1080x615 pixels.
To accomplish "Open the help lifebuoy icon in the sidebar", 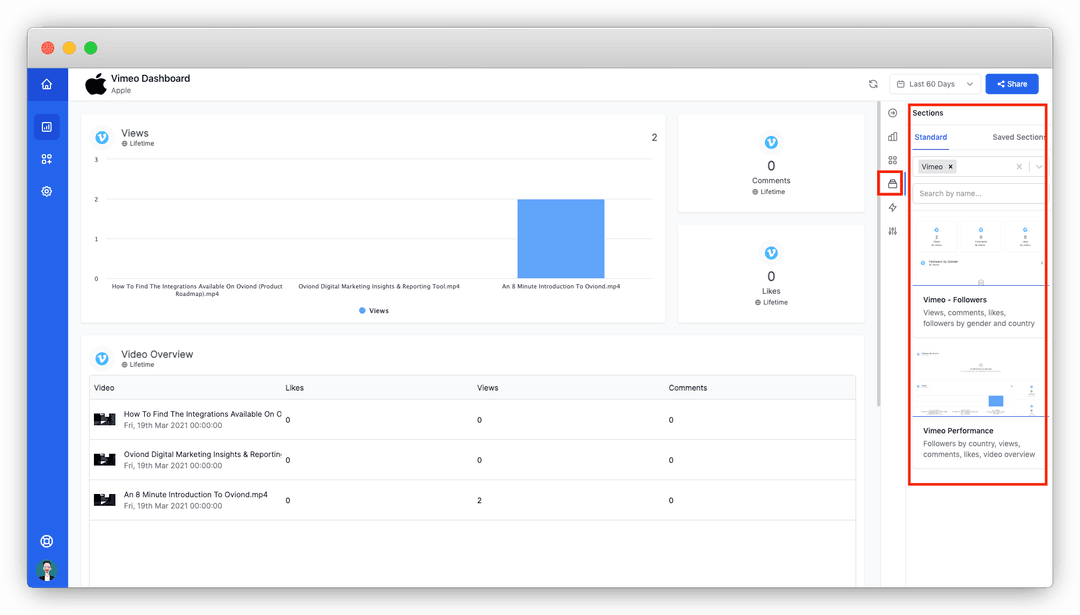I will [x=47, y=541].
